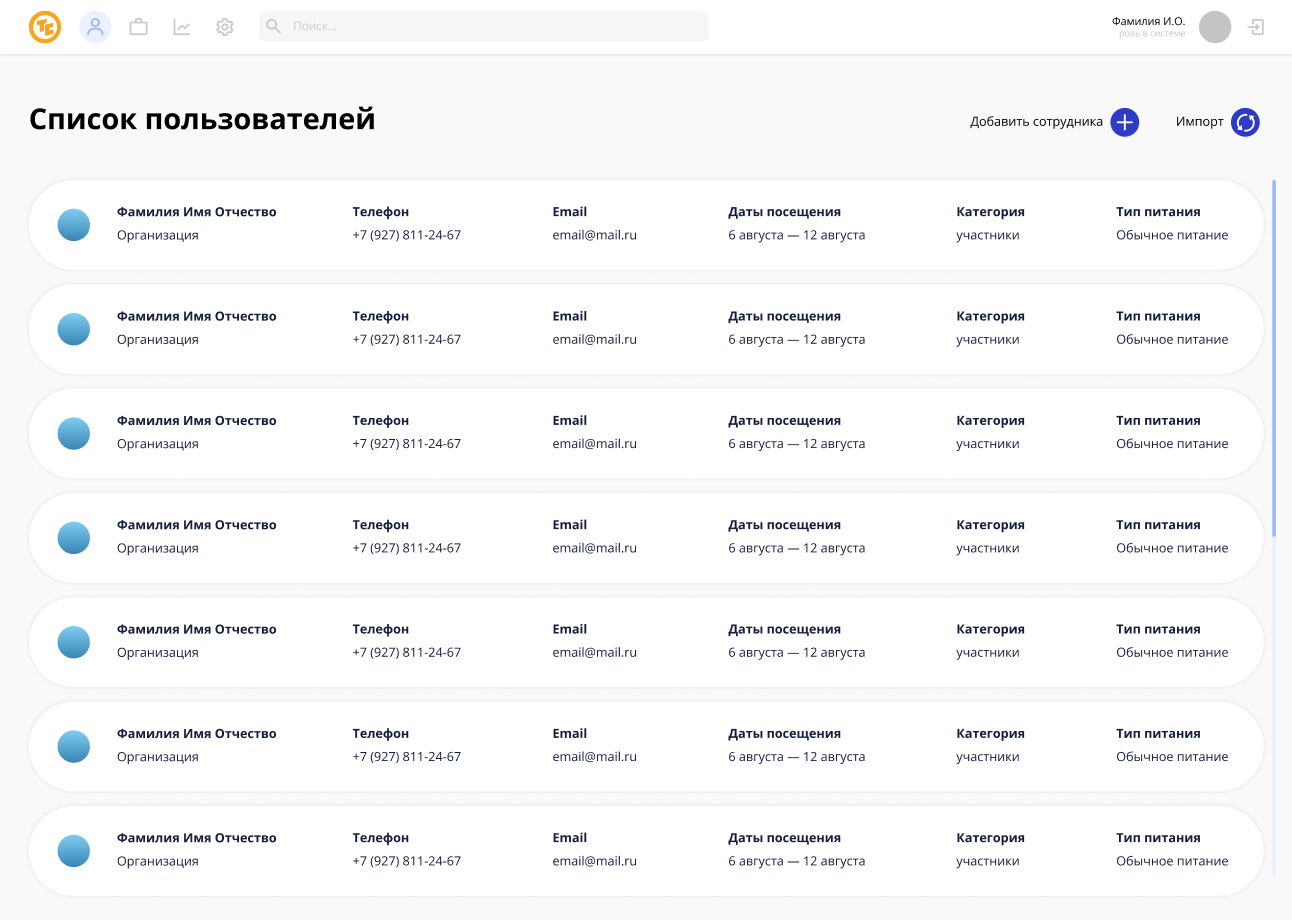Open the gray profile avatar in header
This screenshot has height=920, width=1292.
coord(1215,27)
